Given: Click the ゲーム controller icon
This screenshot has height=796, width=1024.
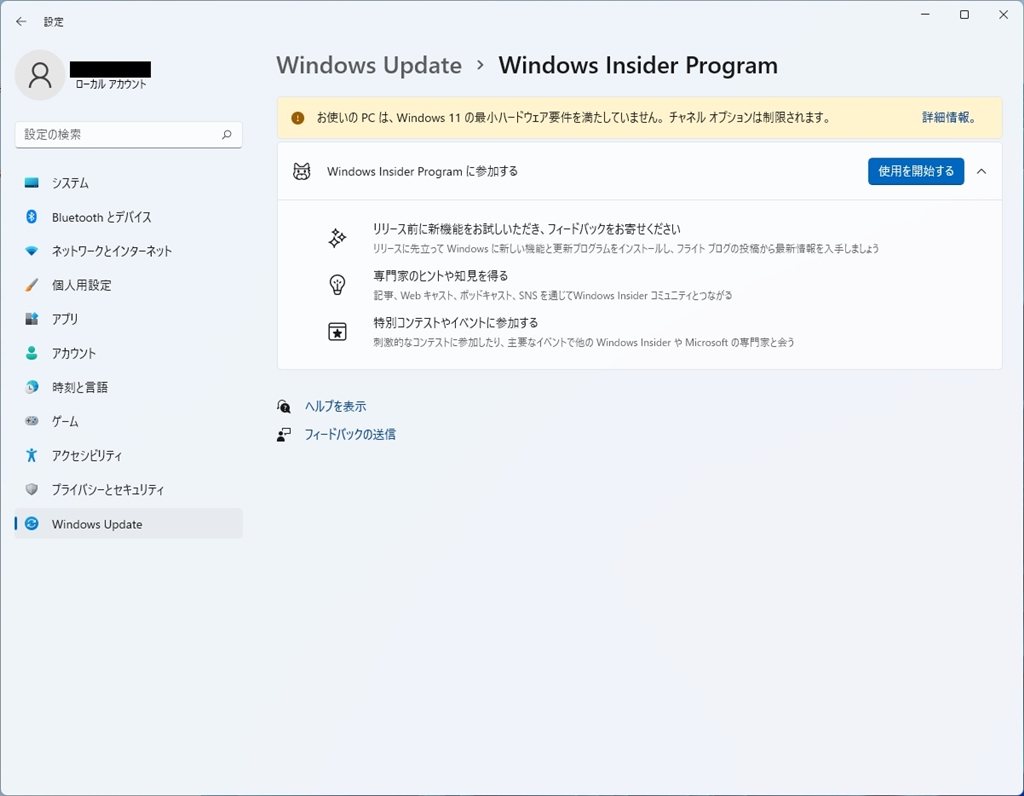Looking at the screenshot, I should pyautogui.click(x=31, y=421).
